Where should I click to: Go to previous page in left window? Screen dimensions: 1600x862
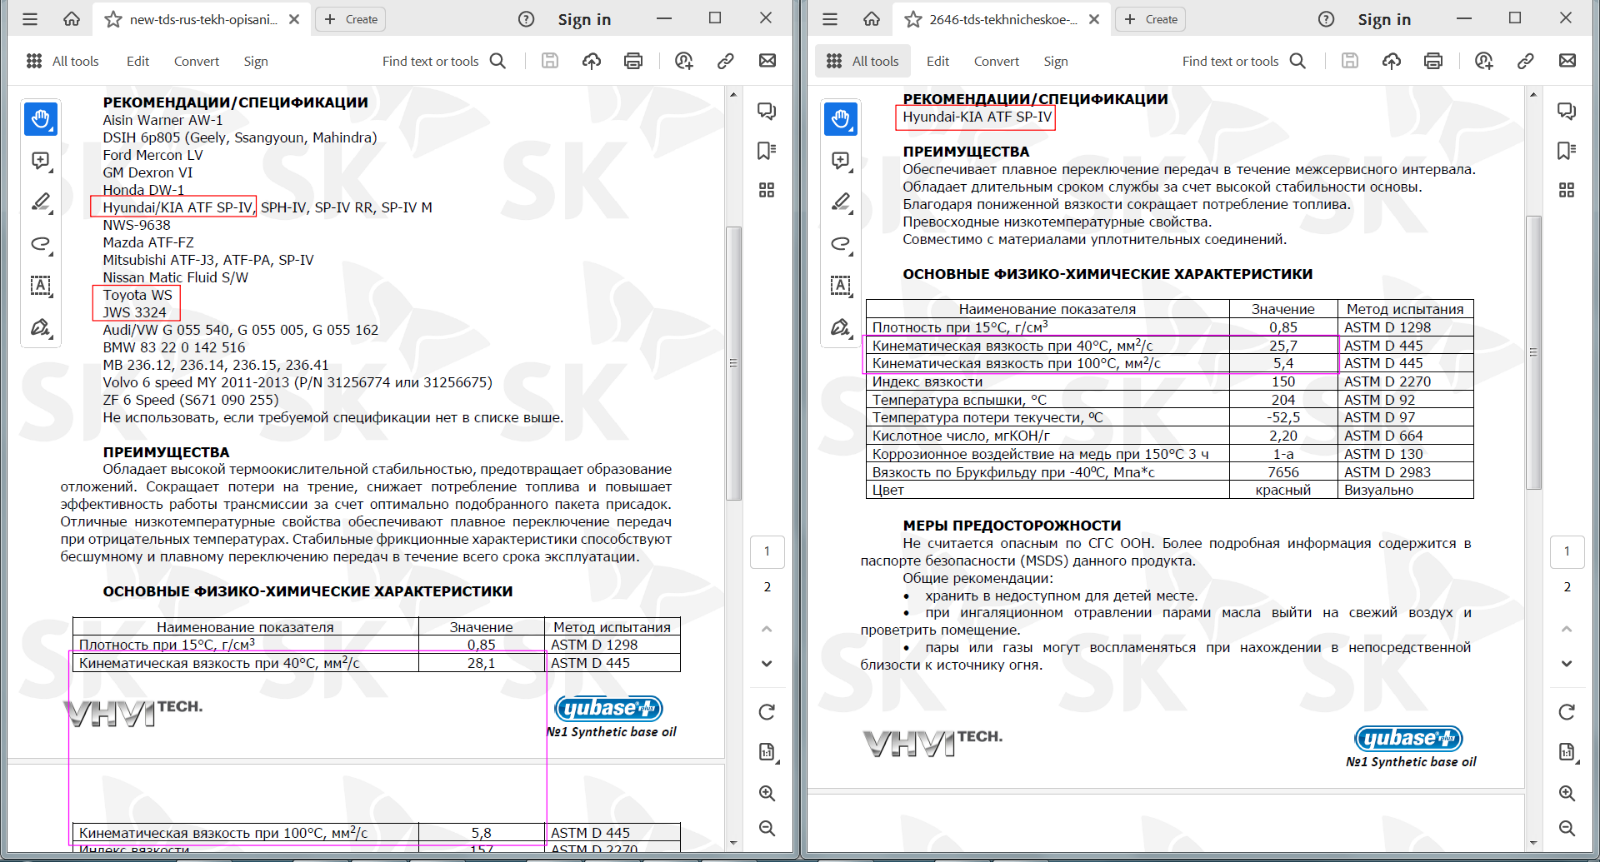[767, 629]
